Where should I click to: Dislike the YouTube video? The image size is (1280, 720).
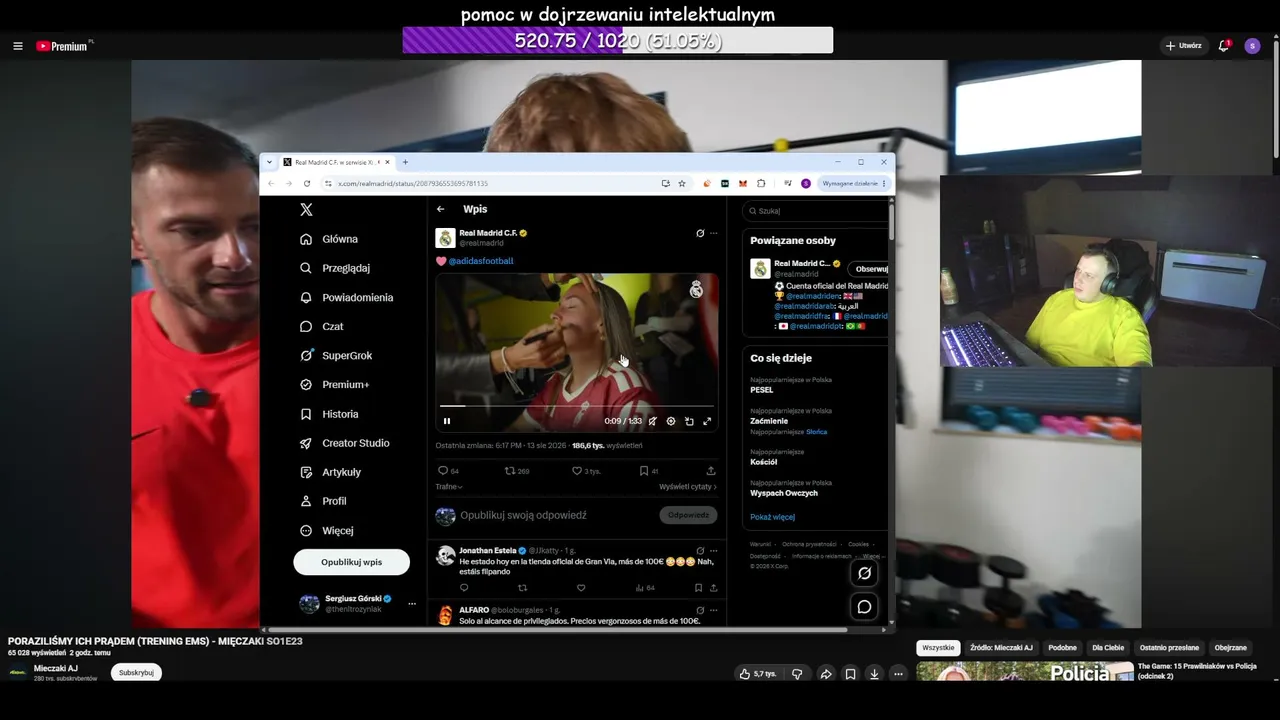[797, 674]
